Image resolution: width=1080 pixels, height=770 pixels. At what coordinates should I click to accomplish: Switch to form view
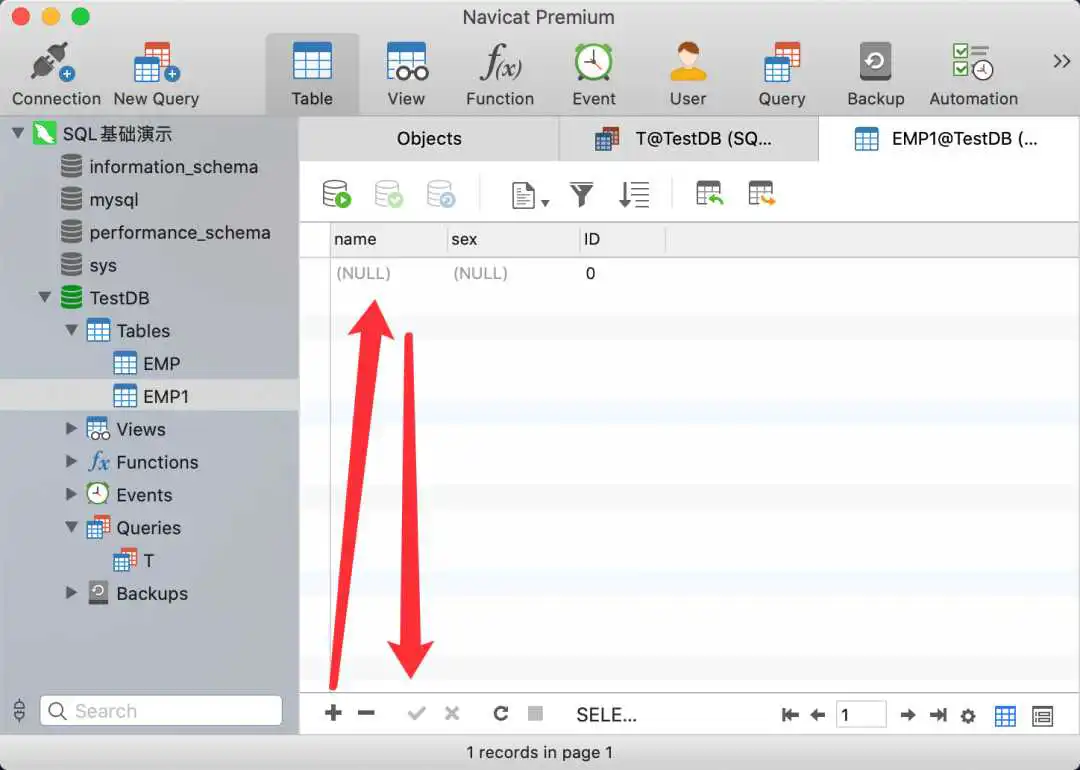1043,715
